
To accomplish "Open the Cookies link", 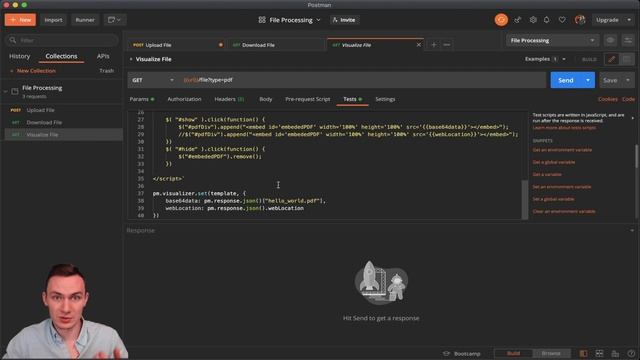I will [607, 99].
